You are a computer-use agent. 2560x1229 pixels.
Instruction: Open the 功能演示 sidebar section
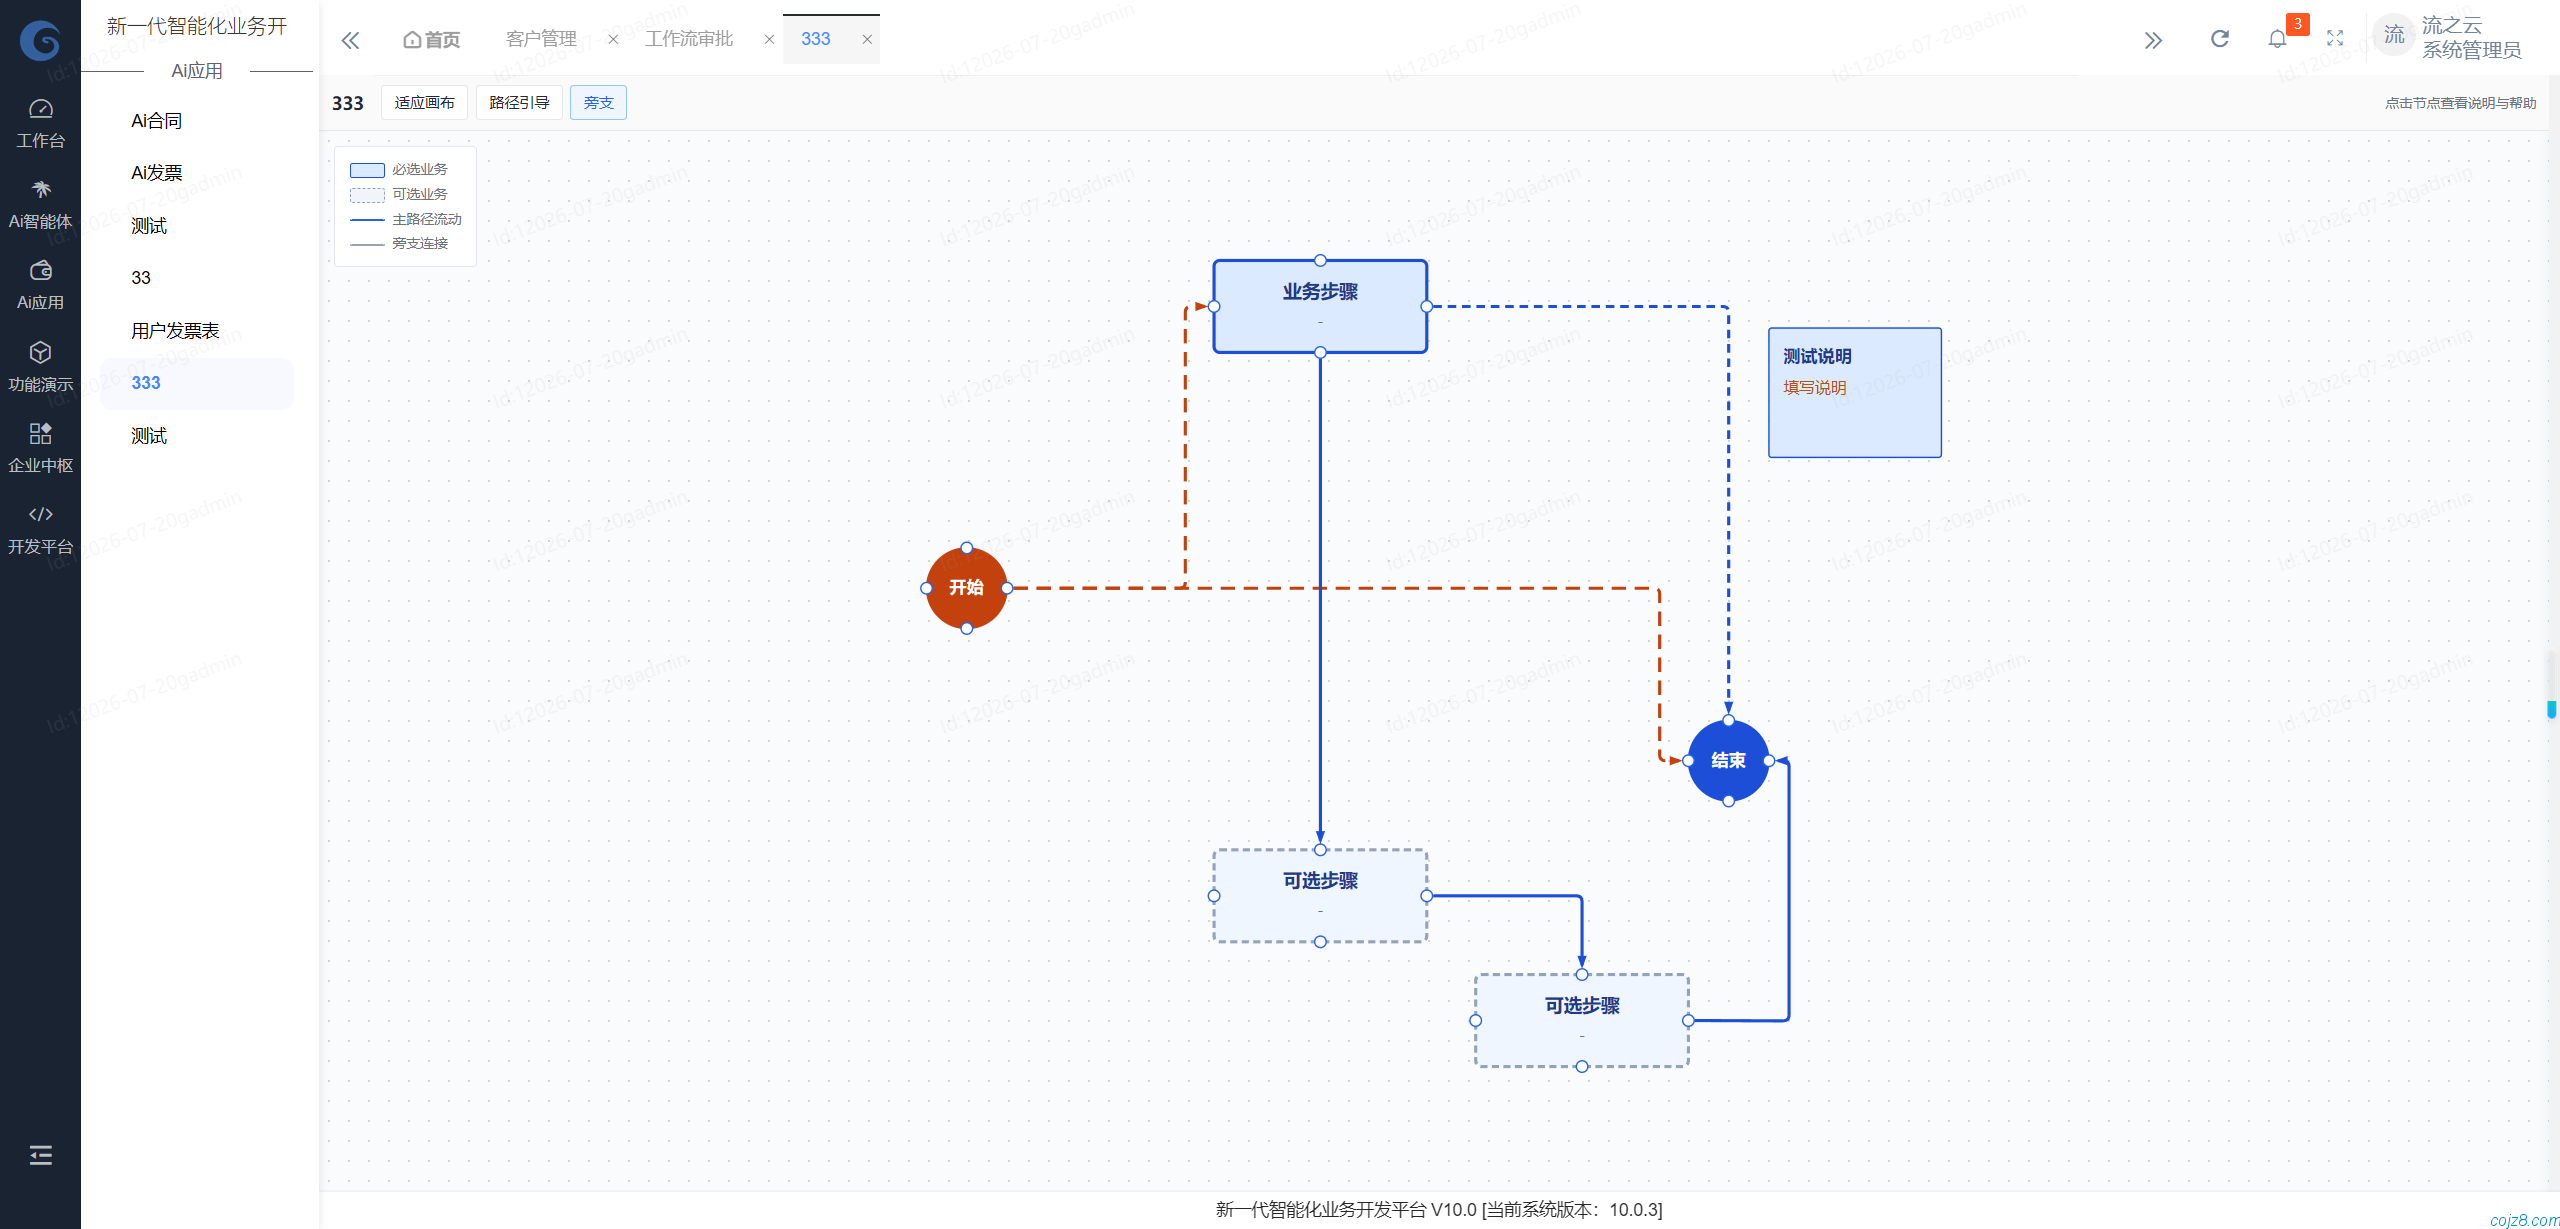(40, 367)
